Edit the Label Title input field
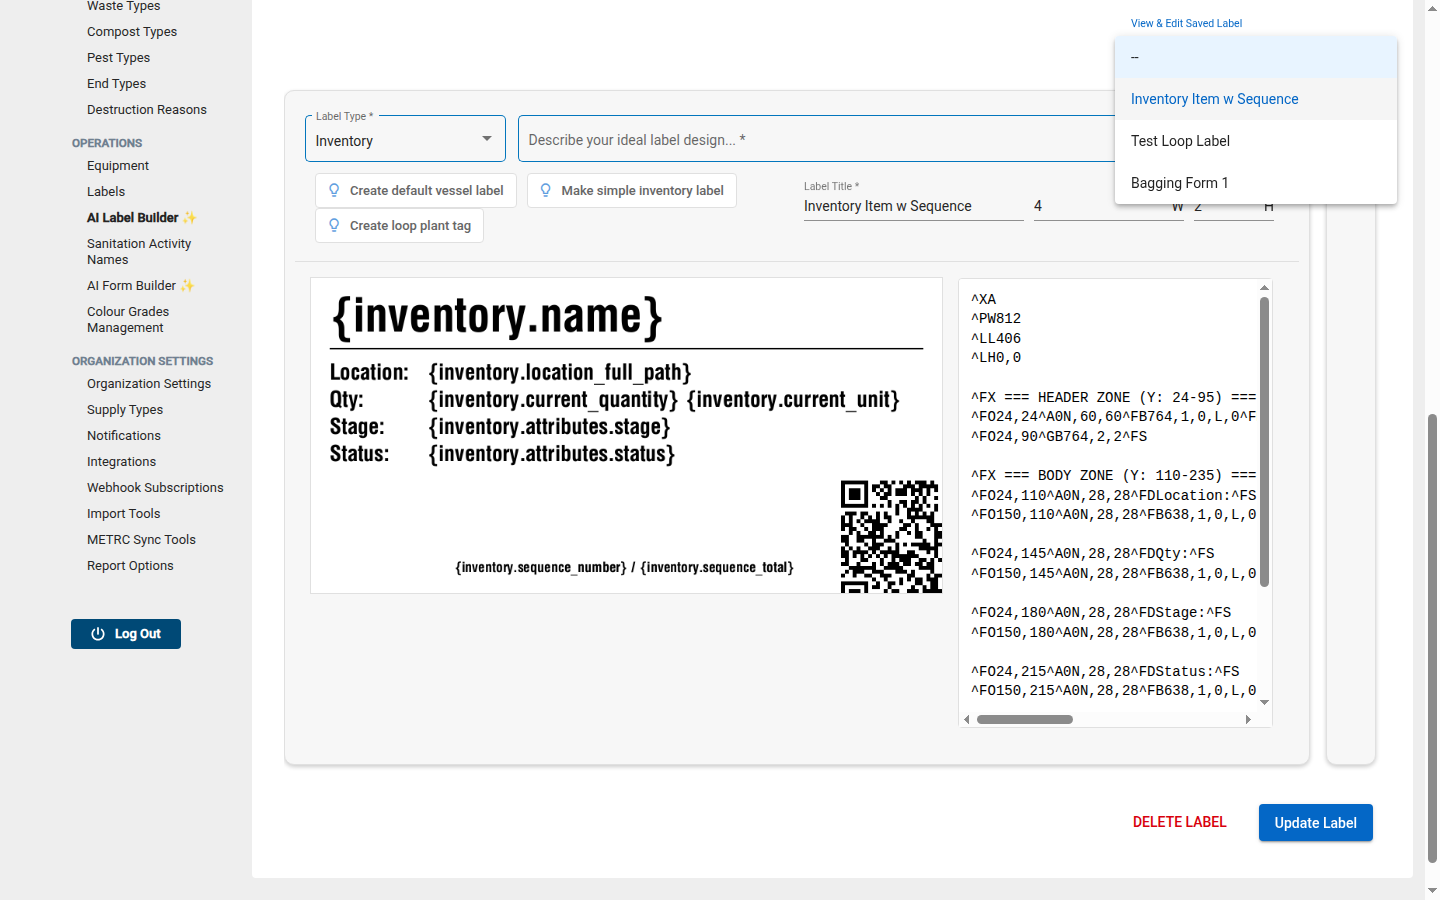This screenshot has width=1440, height=900. coord(913,206)
